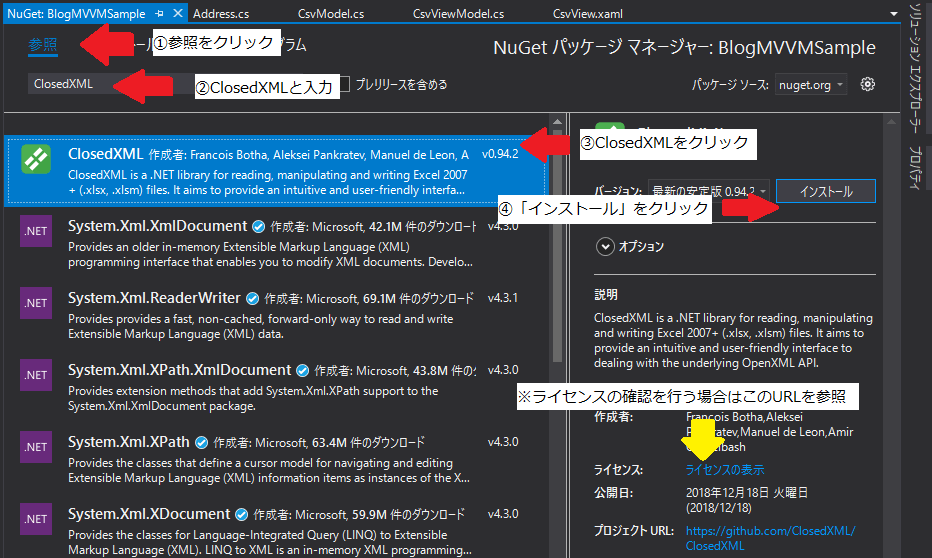The width and height of the screenshot is (932, 558).
Task: Select the System.Xml.ReaderWriter package title
Action: tap(155, 298)
